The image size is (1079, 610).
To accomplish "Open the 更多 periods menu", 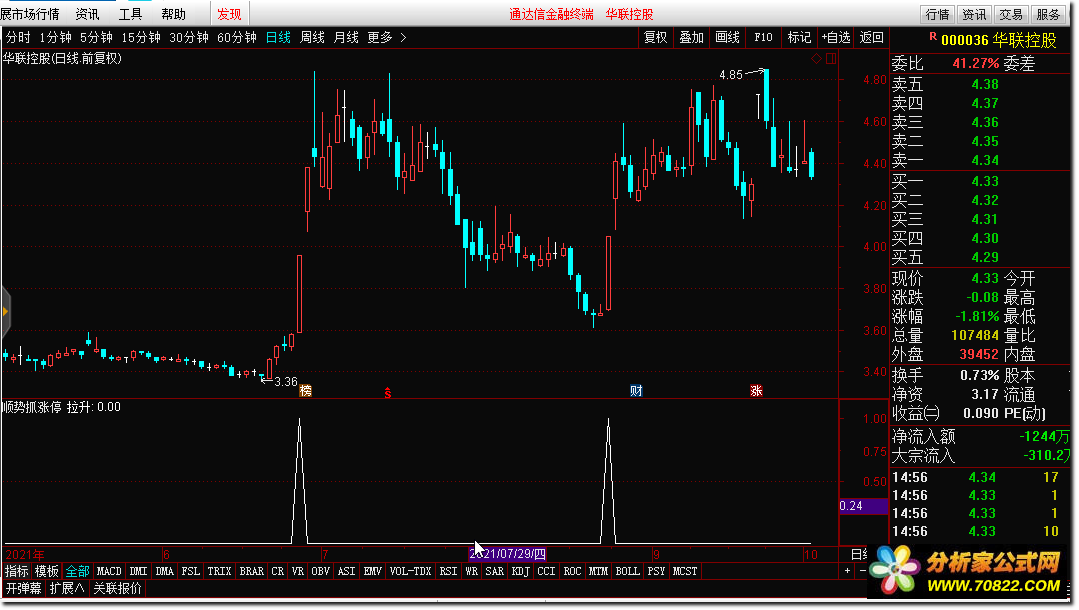I will tap(380, 37).
